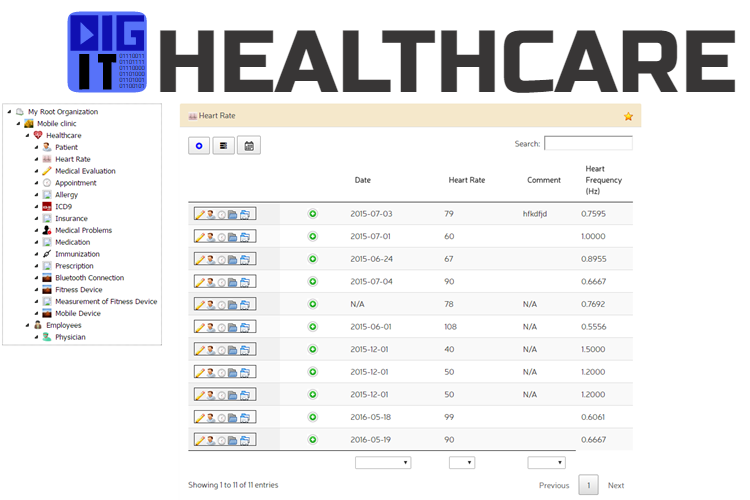Click the DIG IT logo
750x500 pixels.
coord(107,52)
